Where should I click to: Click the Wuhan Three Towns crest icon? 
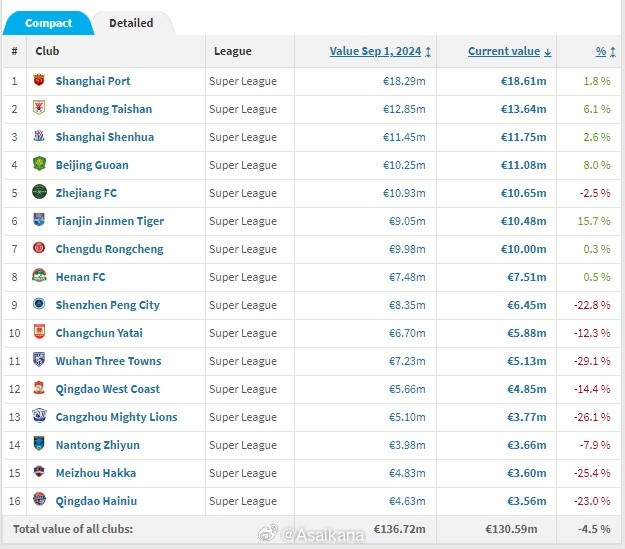click(x=39, y=361)
